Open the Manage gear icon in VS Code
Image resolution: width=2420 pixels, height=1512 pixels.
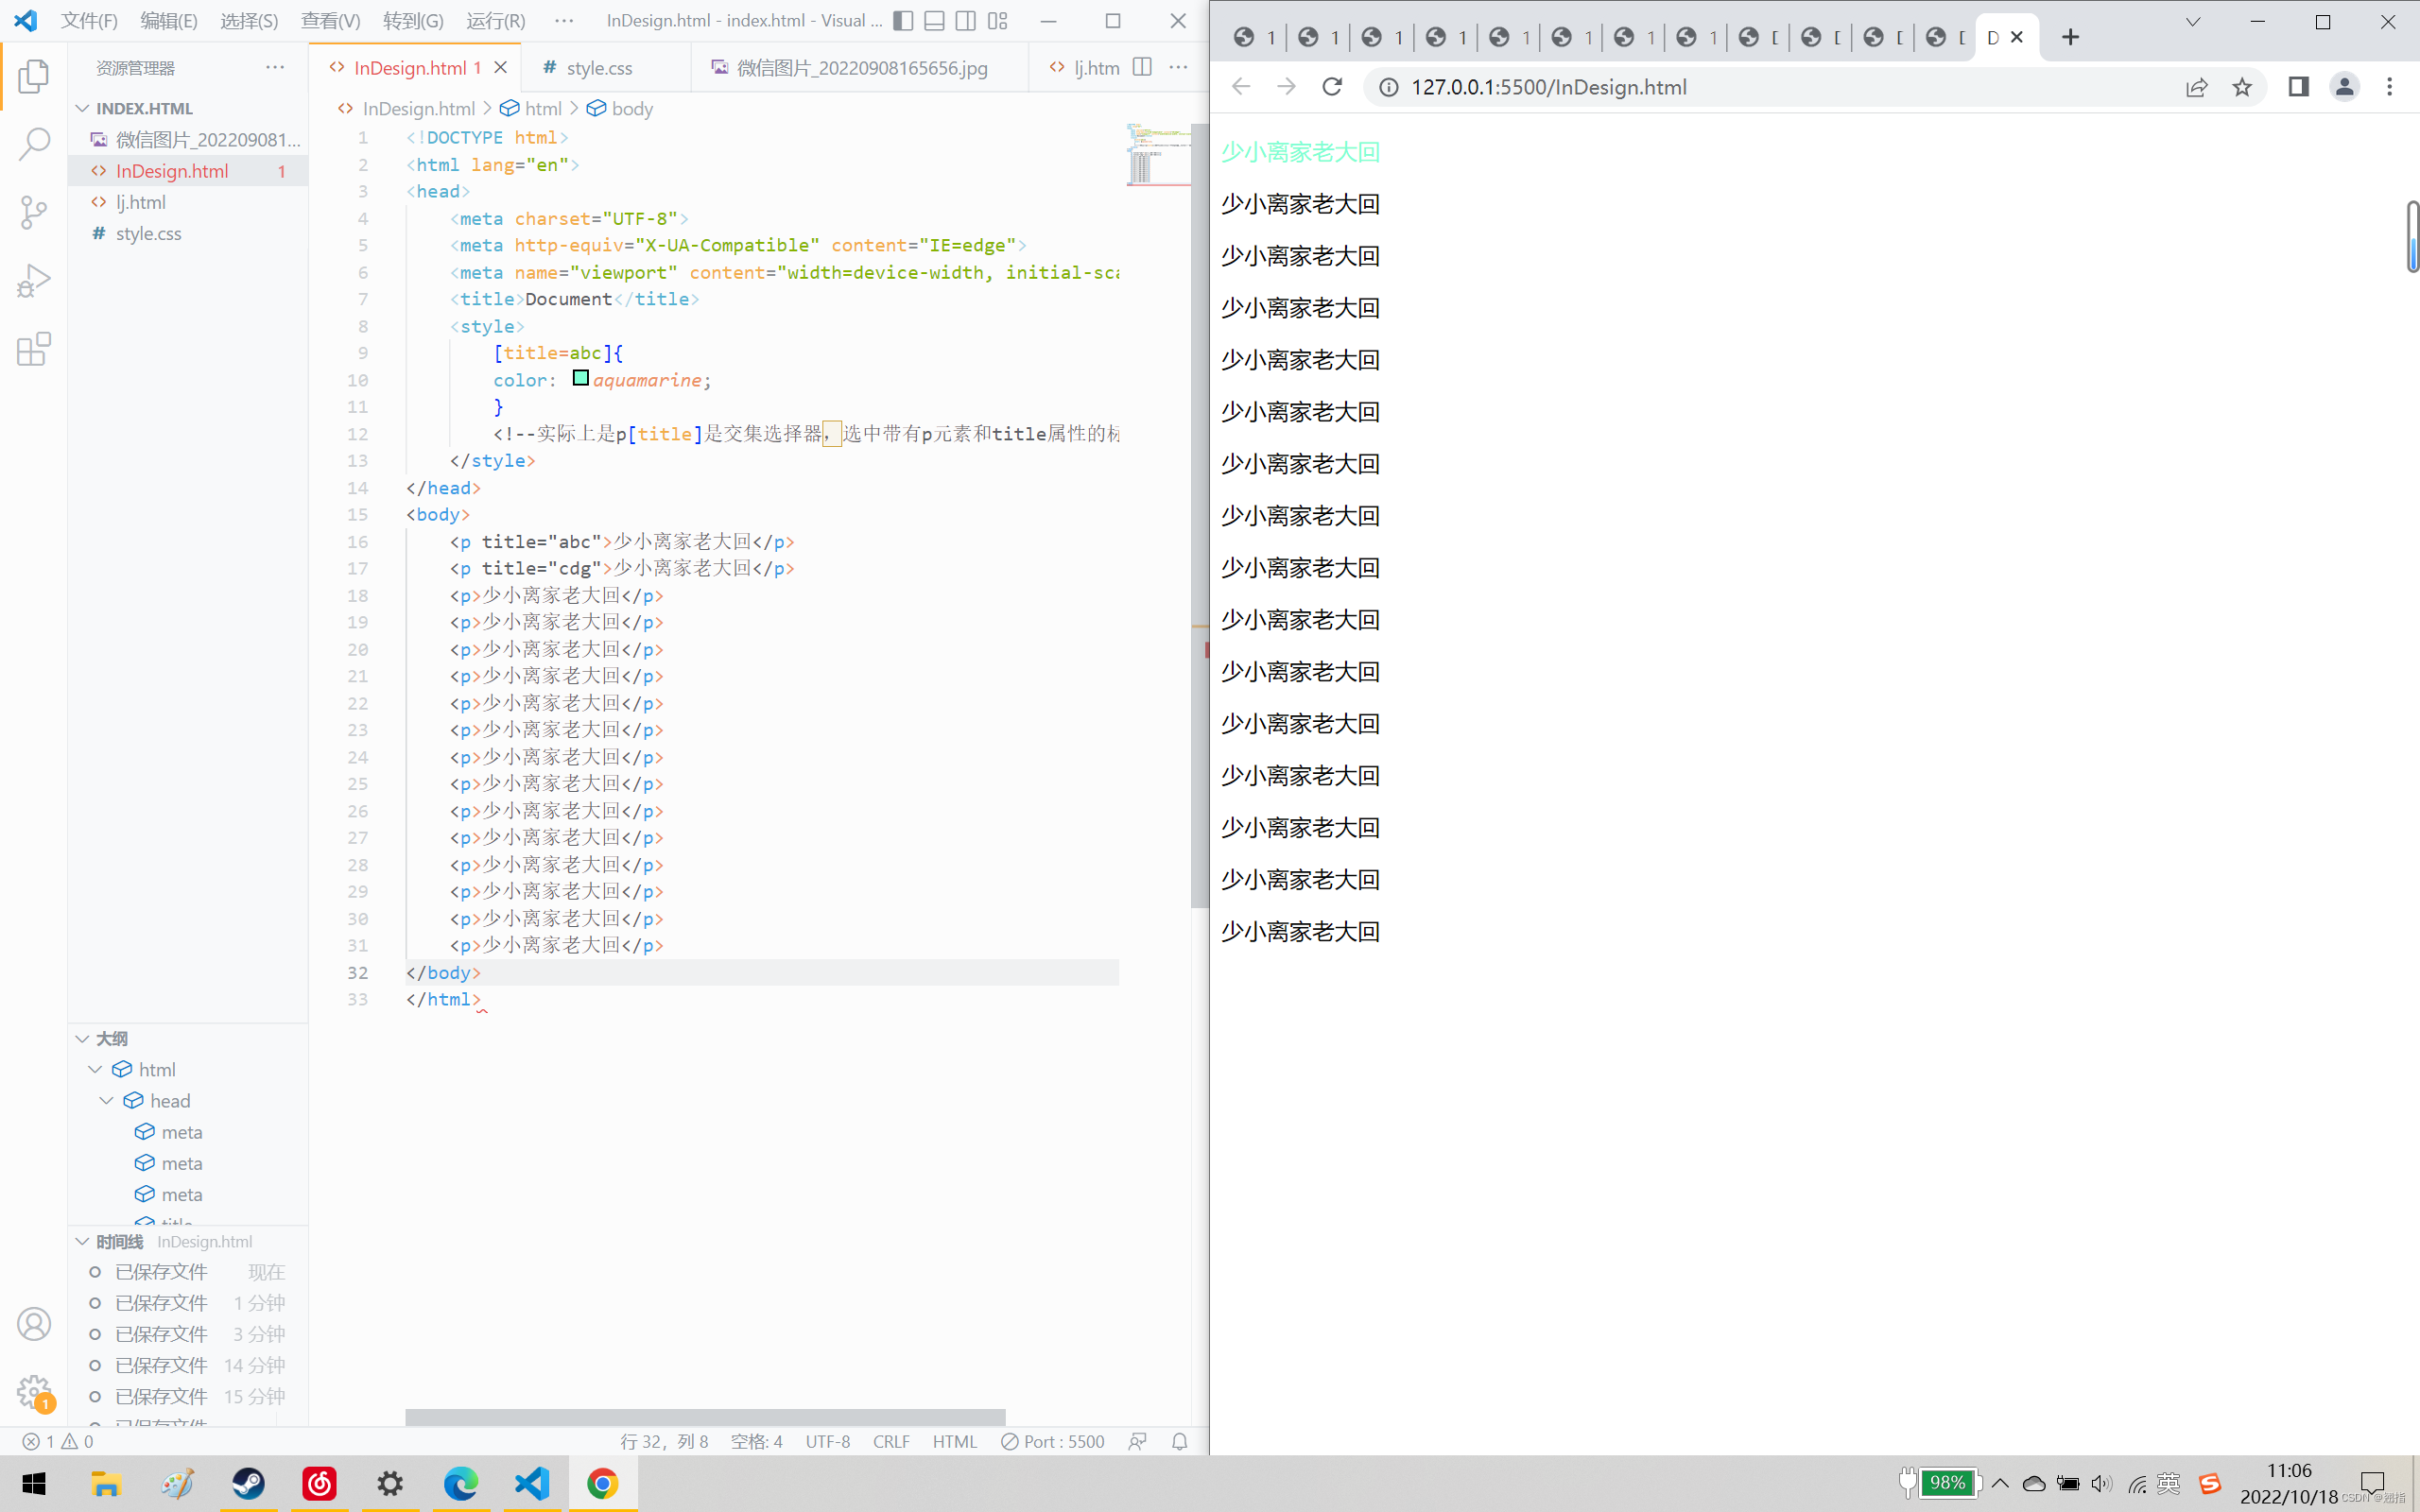33,1390
